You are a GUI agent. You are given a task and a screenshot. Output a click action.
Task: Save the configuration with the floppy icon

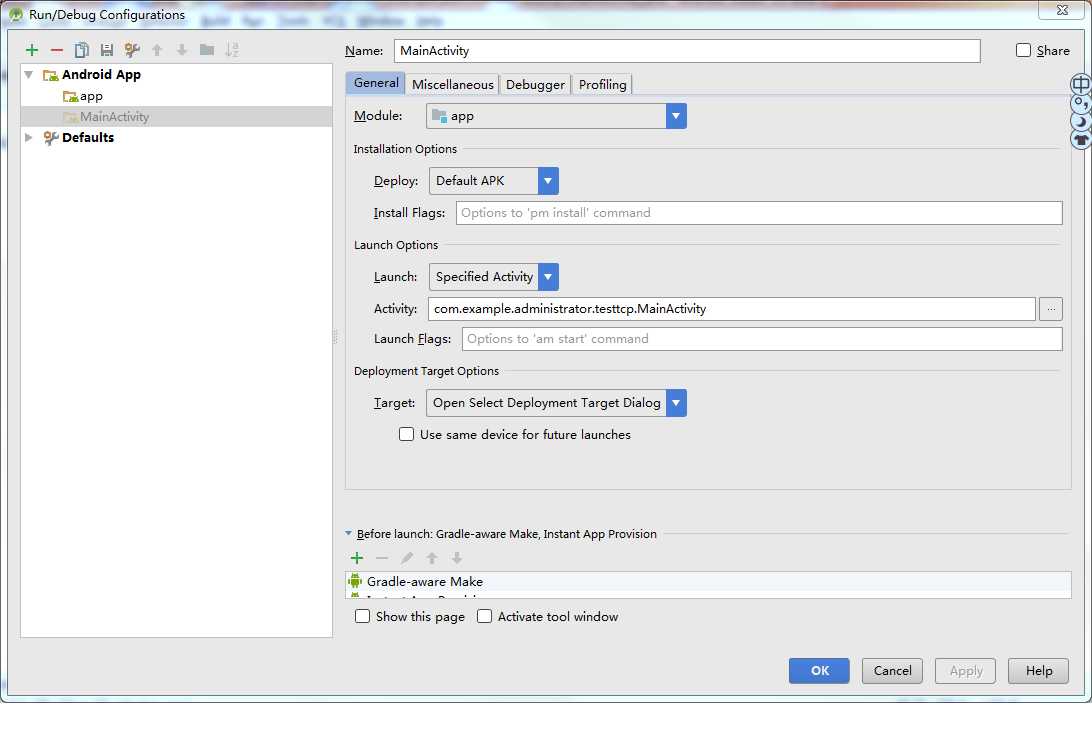107,50
